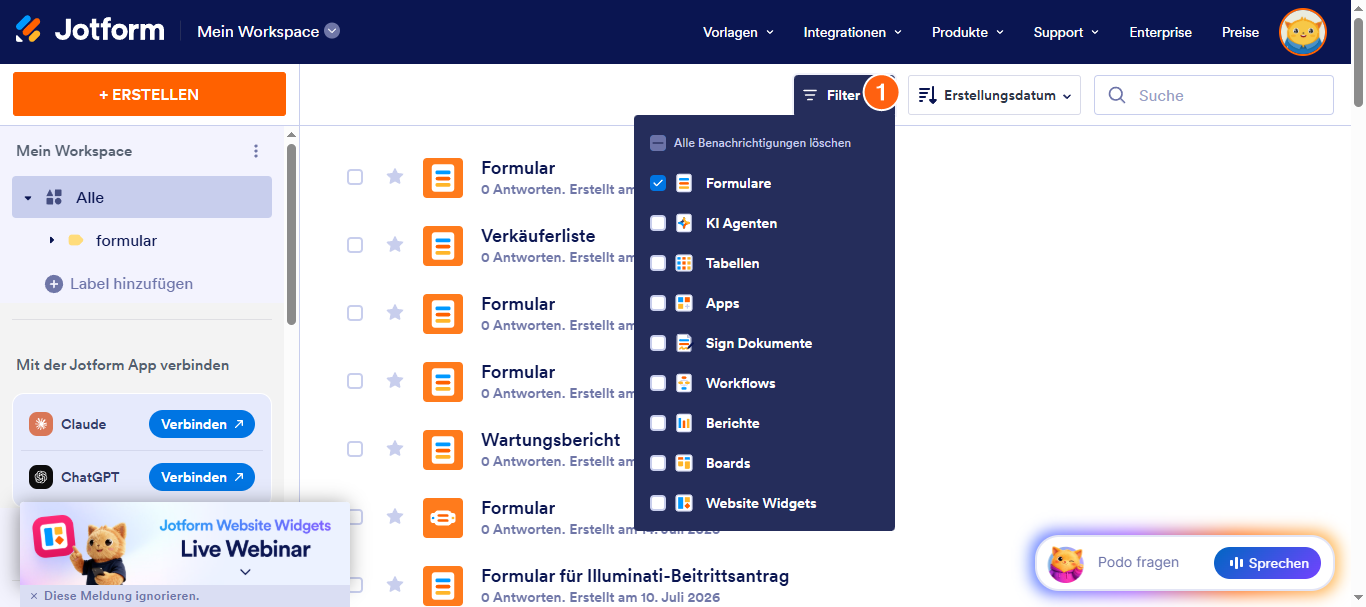Select the Alle item in sidebar

142,197
